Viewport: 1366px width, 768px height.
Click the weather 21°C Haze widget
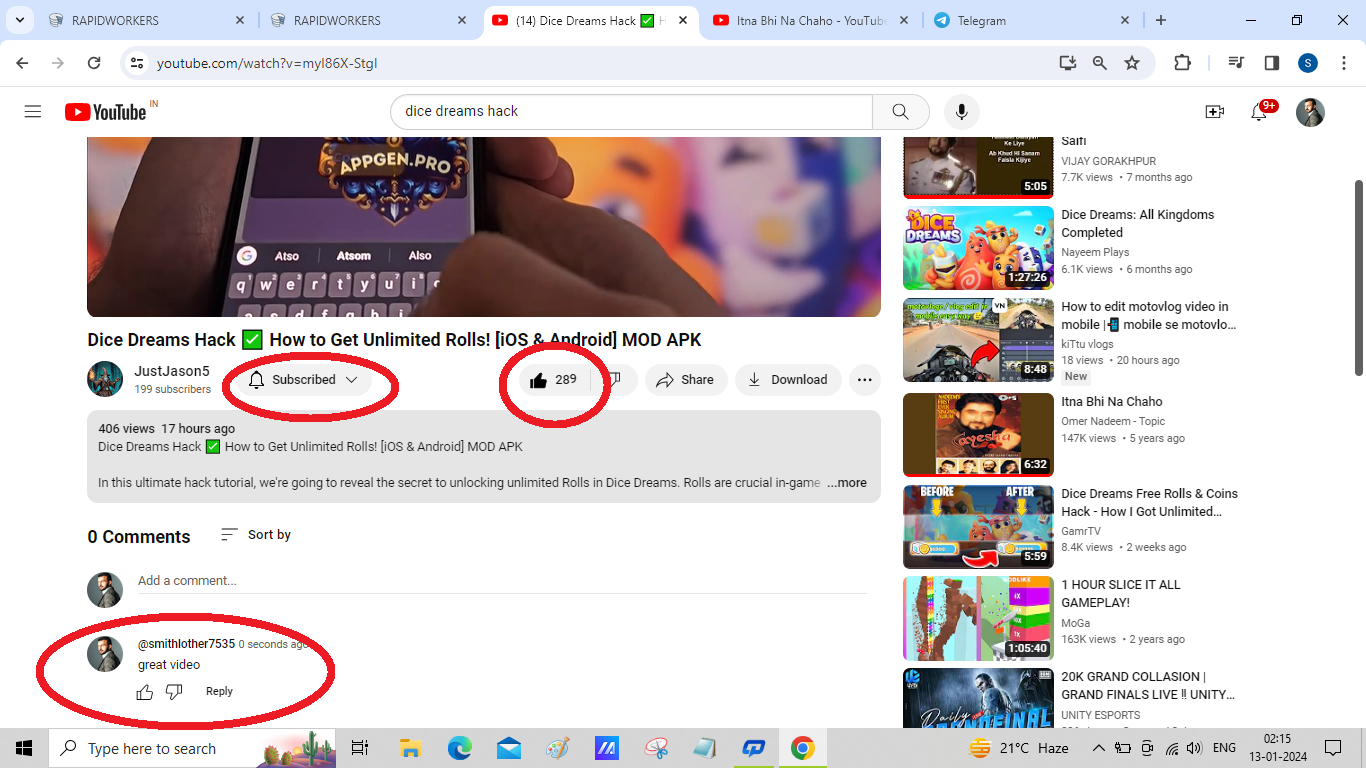coord(1019,748)
